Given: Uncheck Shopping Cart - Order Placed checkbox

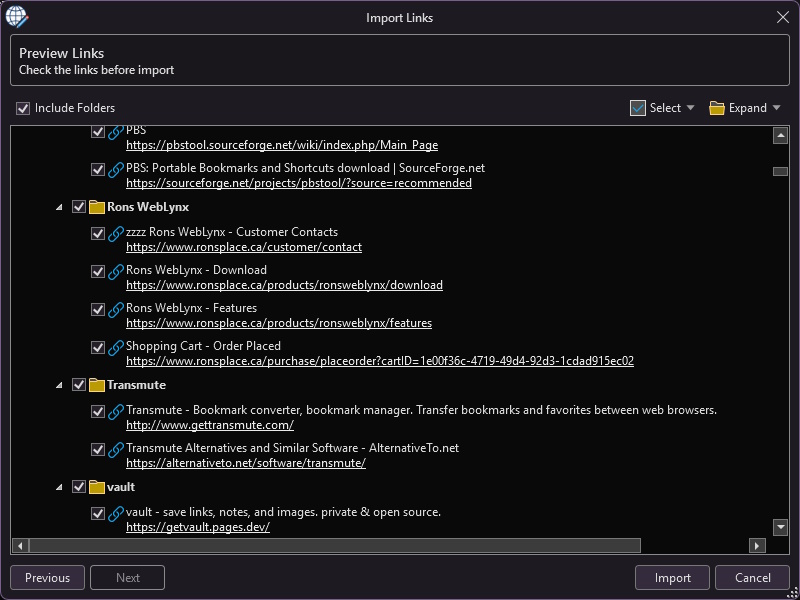Looking at the screenshot, I should tap(97, 347).
